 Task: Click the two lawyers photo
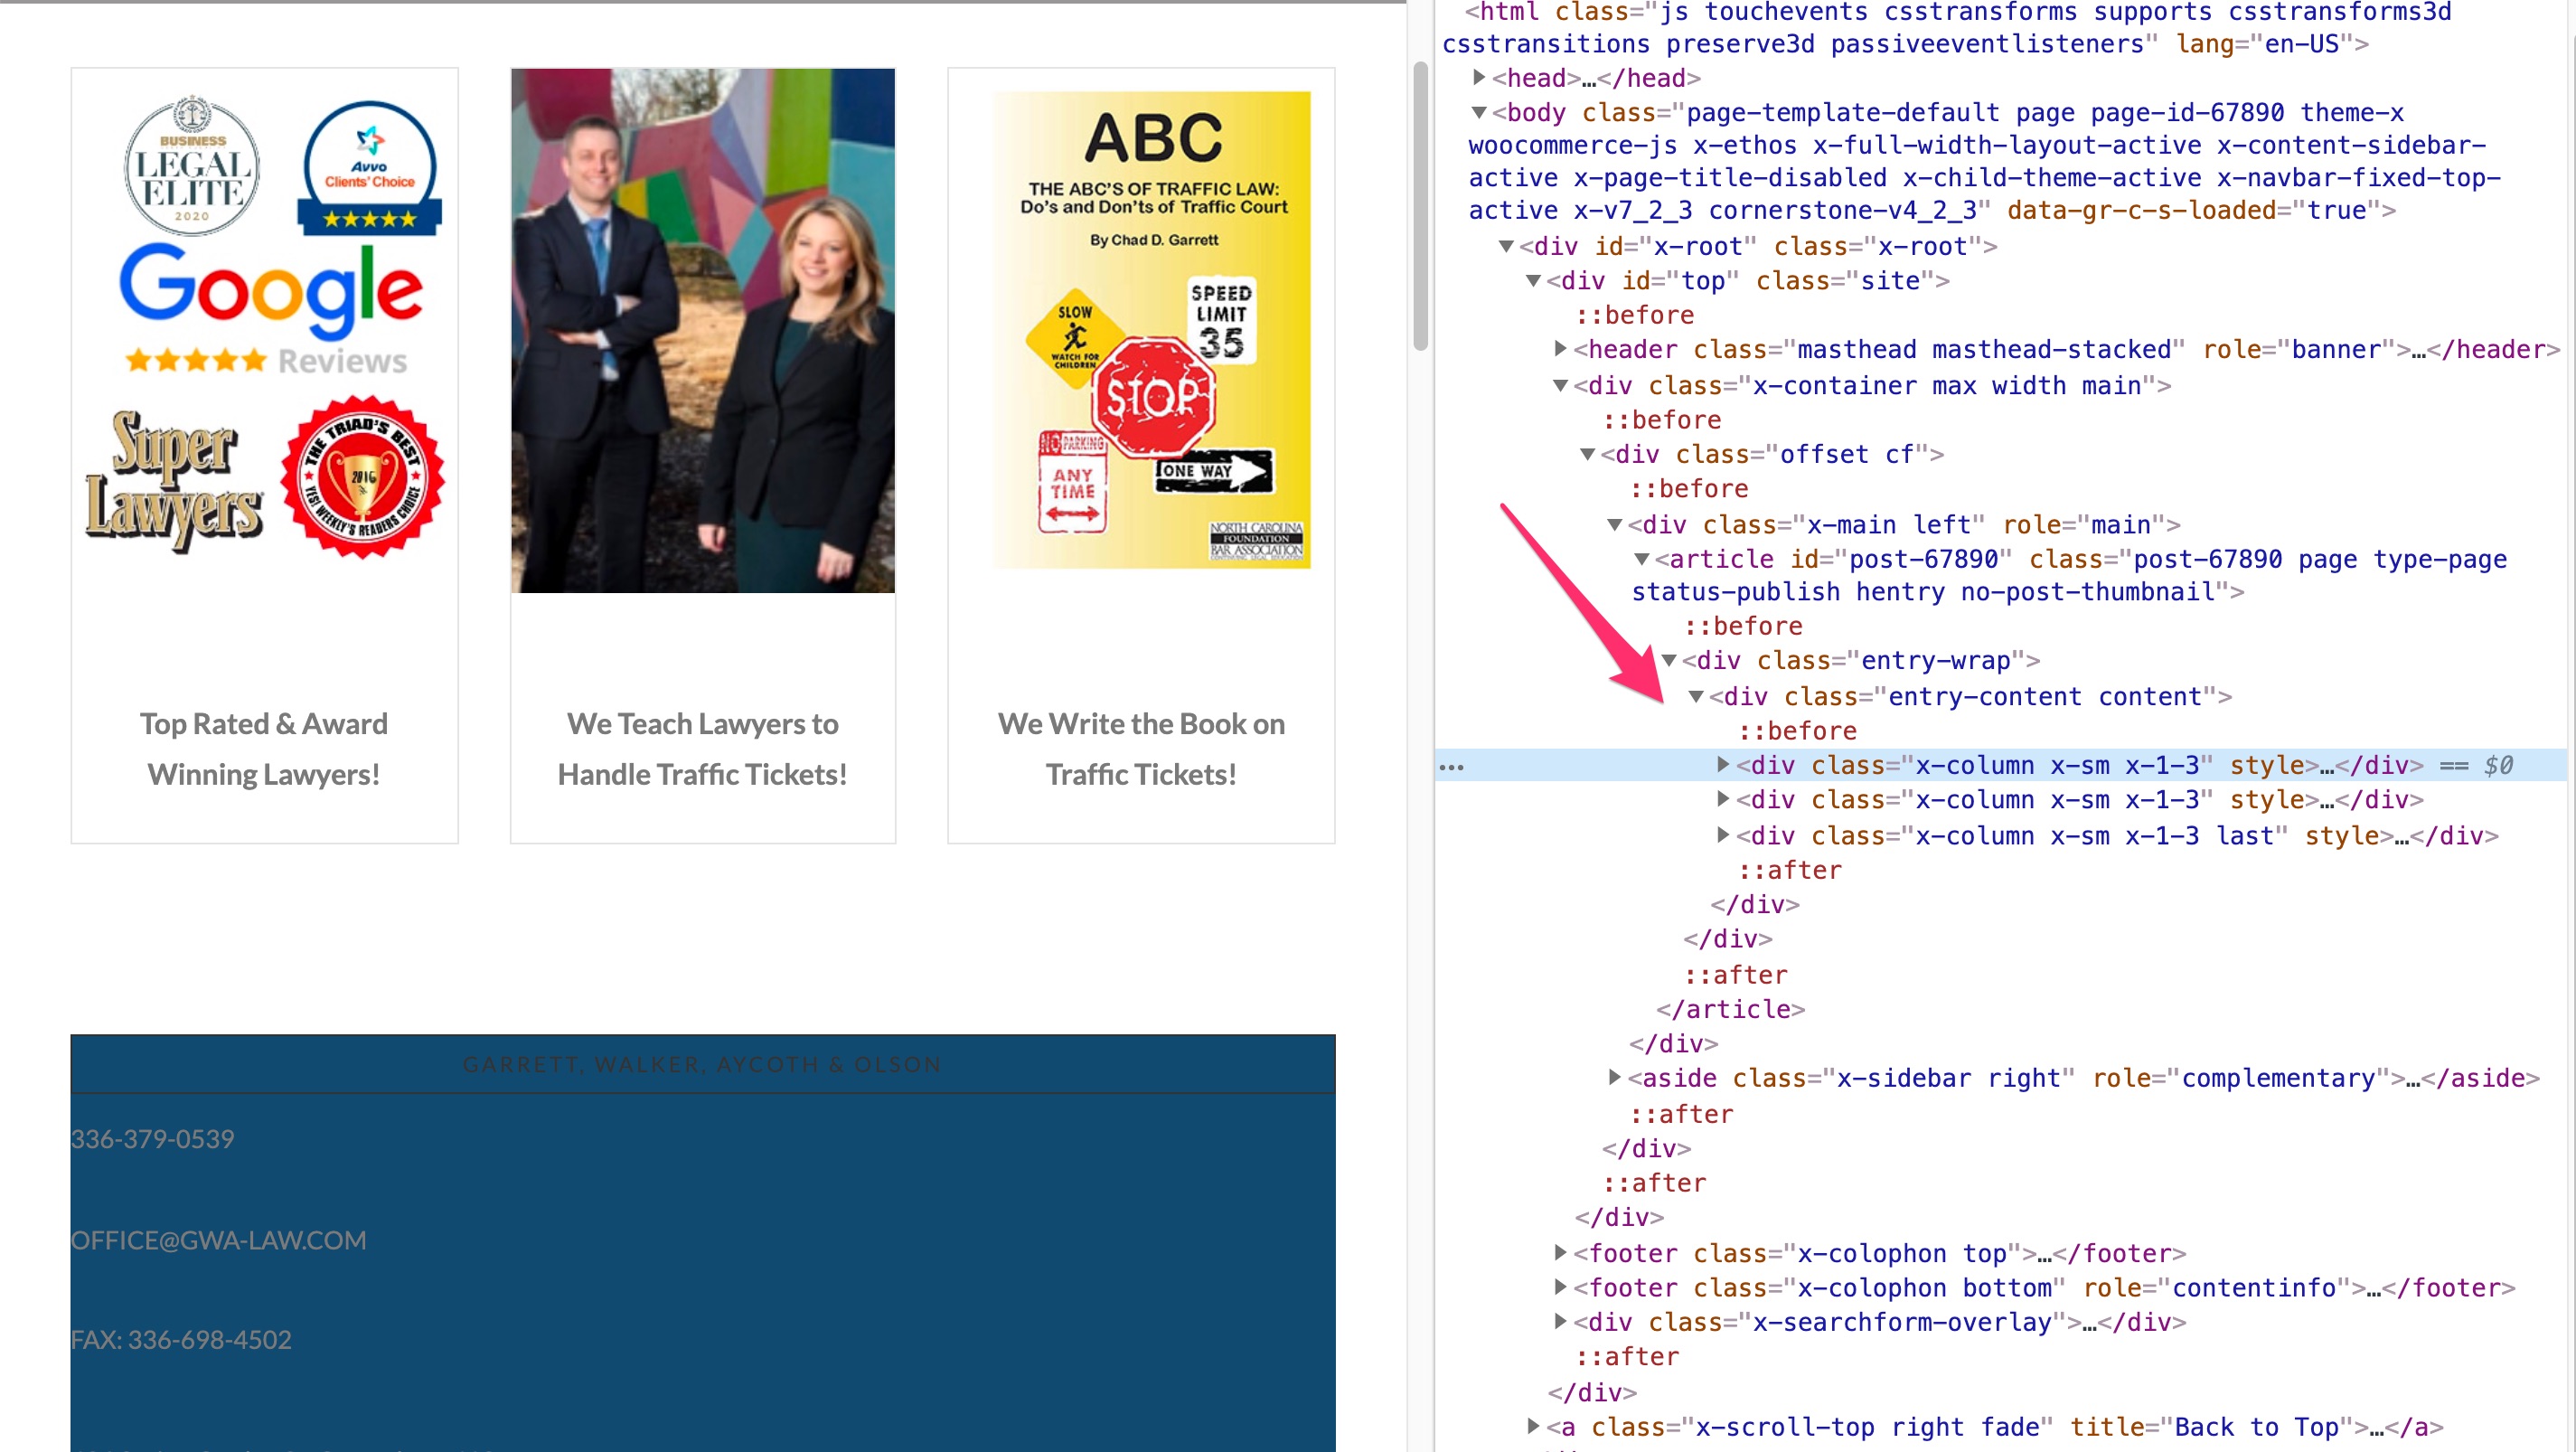(x=703, y=330)
